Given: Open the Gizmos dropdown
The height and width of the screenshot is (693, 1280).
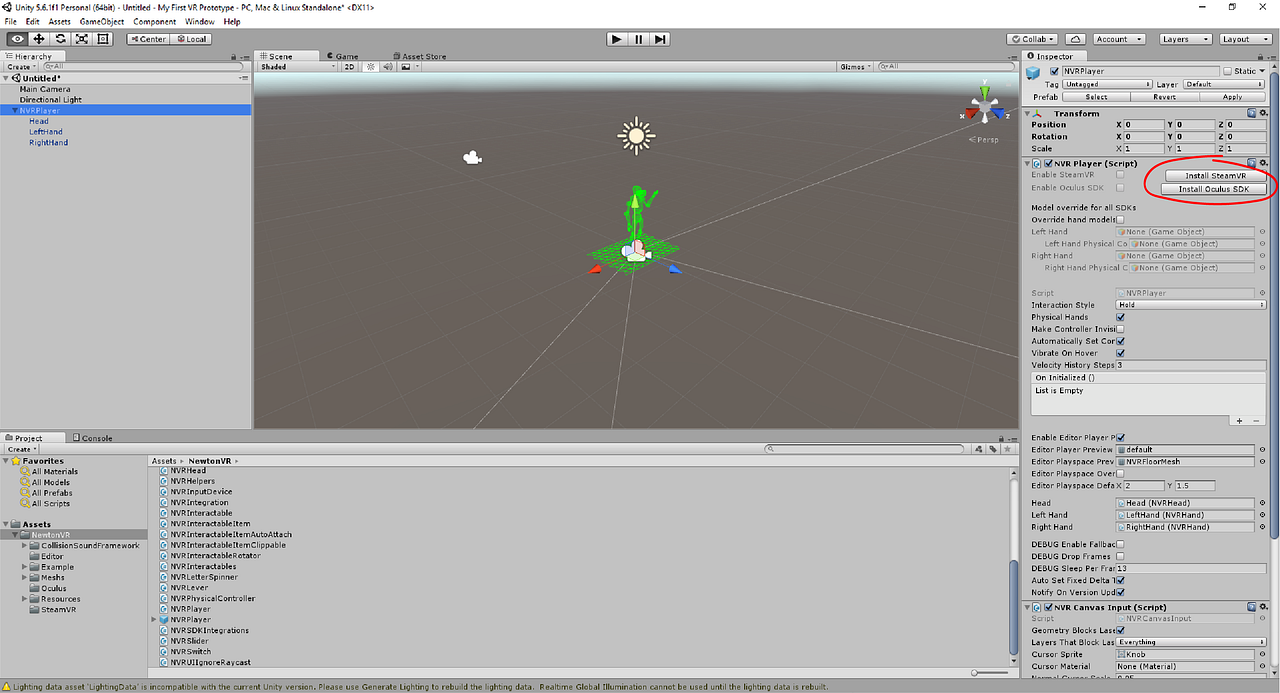Looking at the screenshot, I should 856,66.
